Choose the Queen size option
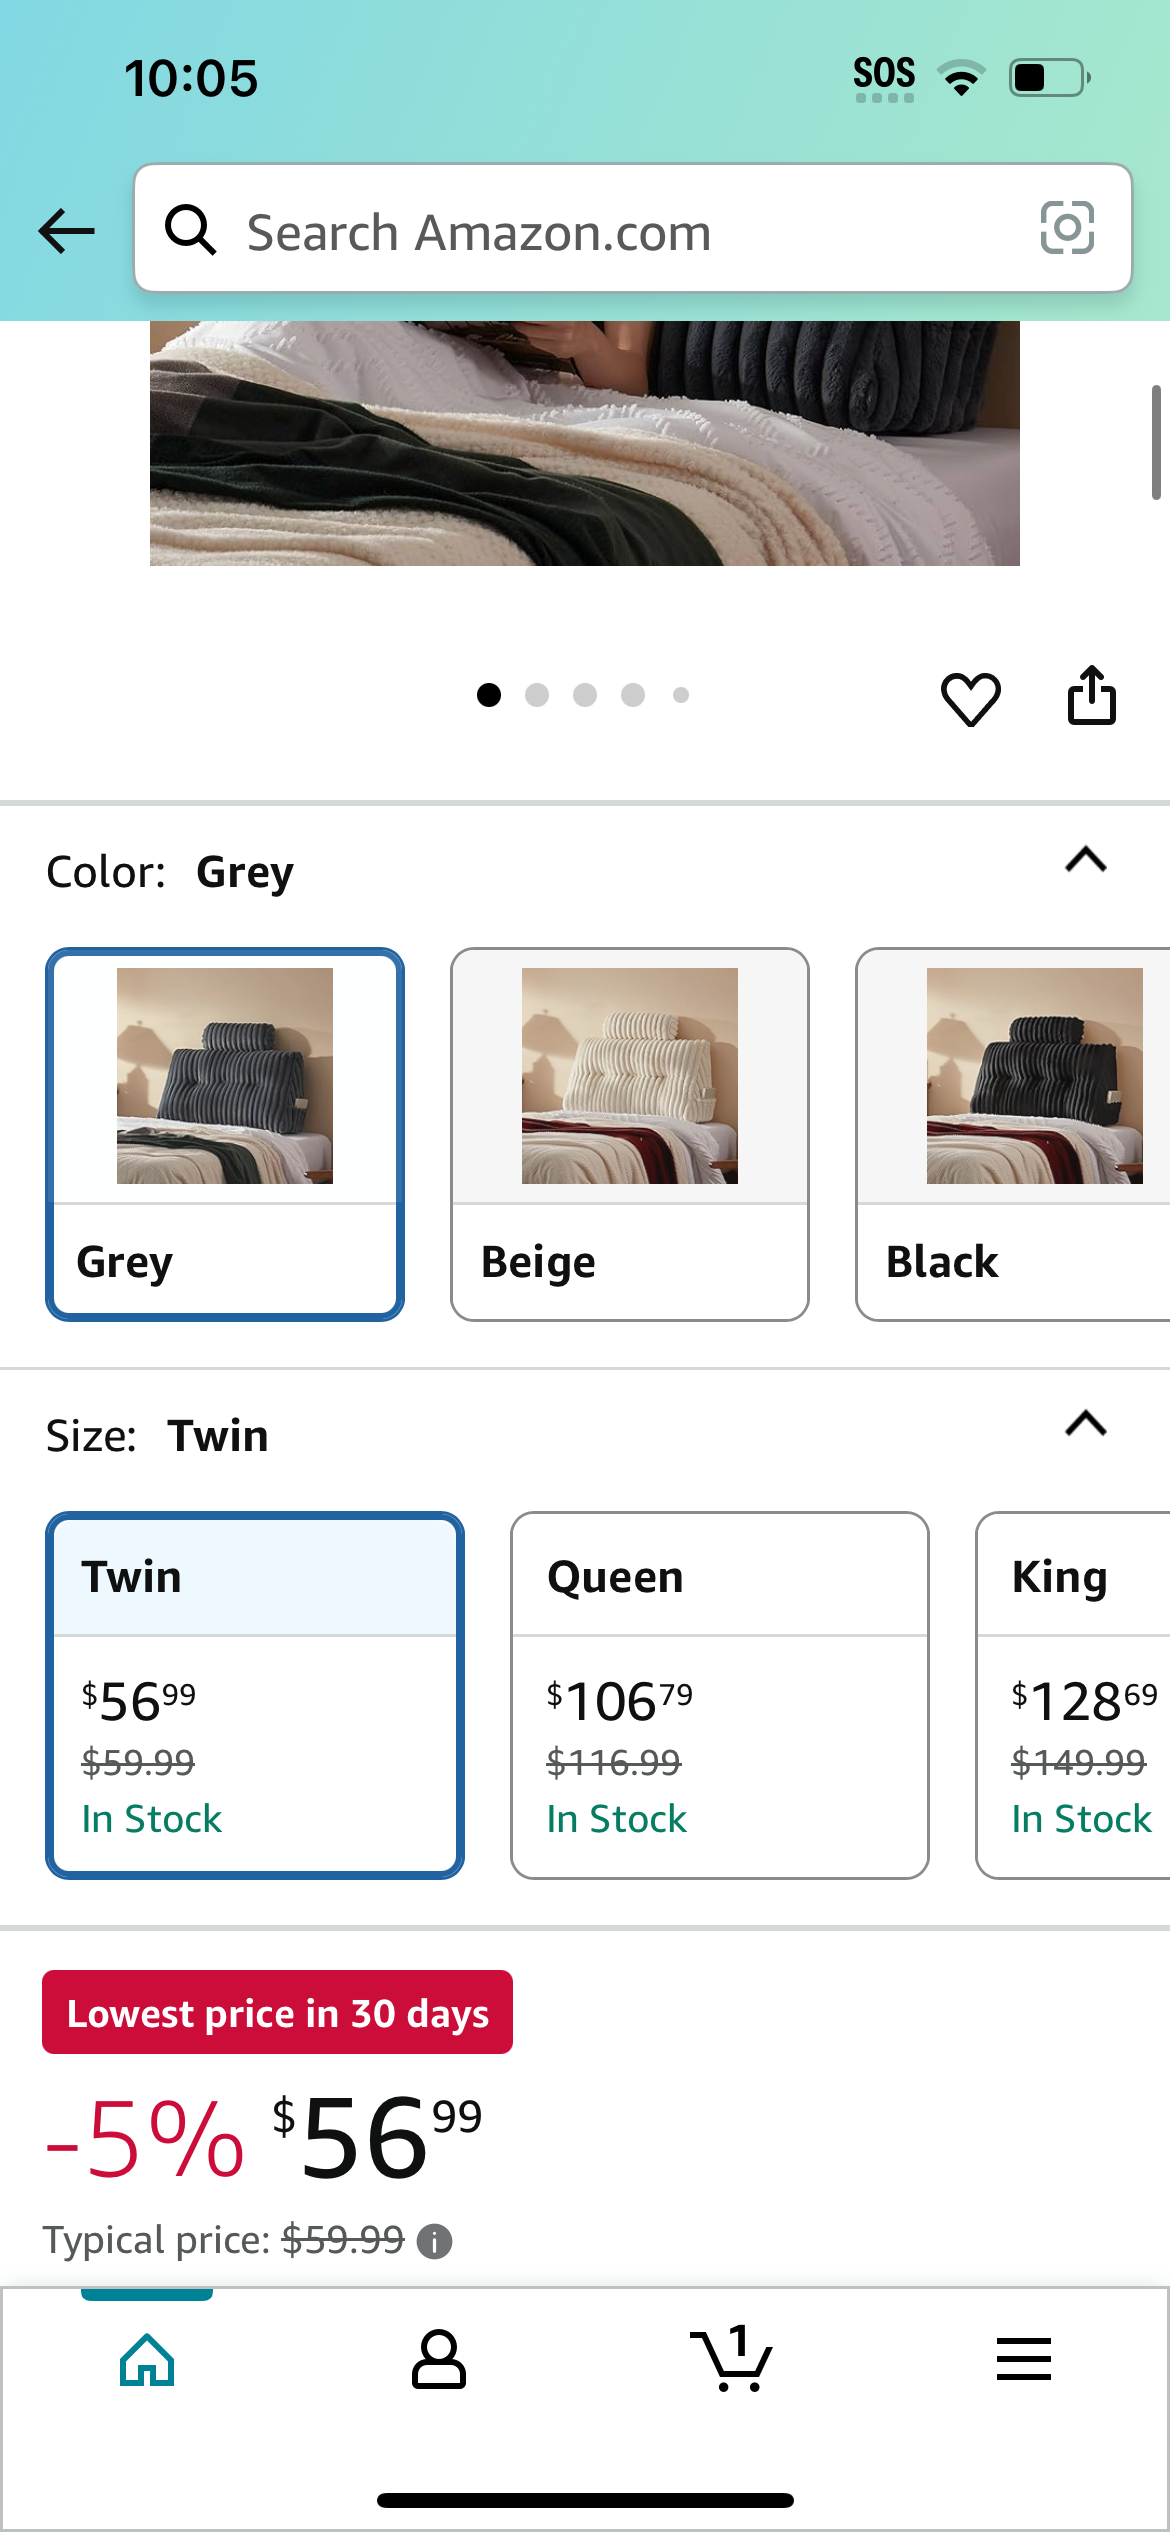Viewport: 1170px width, 2532px height. coord(720,1695)
